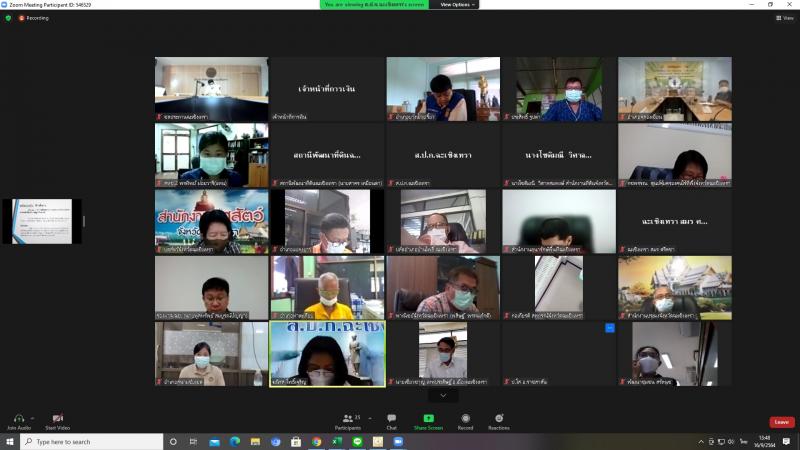The image size is (800, 450).
Task: Click the volume icon in the system tray
Action: click(x=731, y=441)
